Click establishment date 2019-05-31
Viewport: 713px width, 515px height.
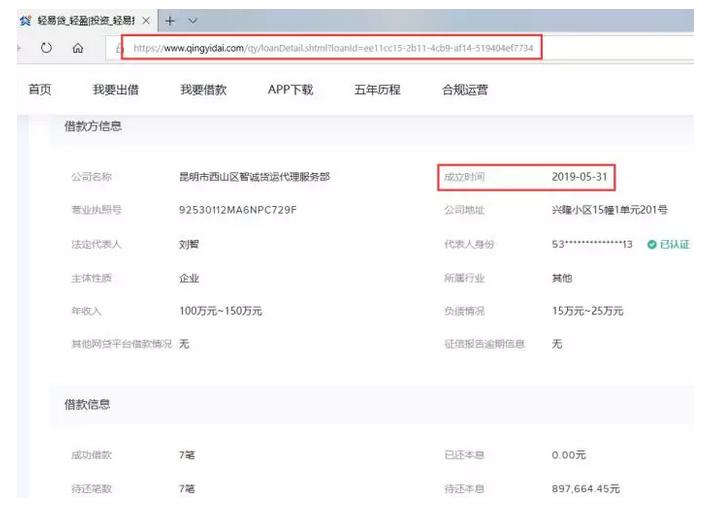click(579, 177)
